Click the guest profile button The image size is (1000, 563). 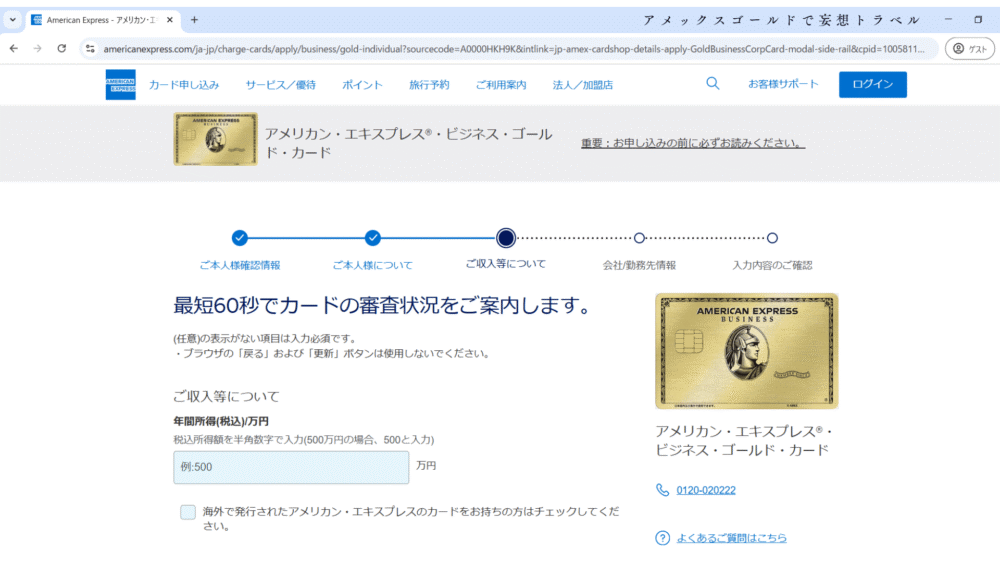[969, 48]
